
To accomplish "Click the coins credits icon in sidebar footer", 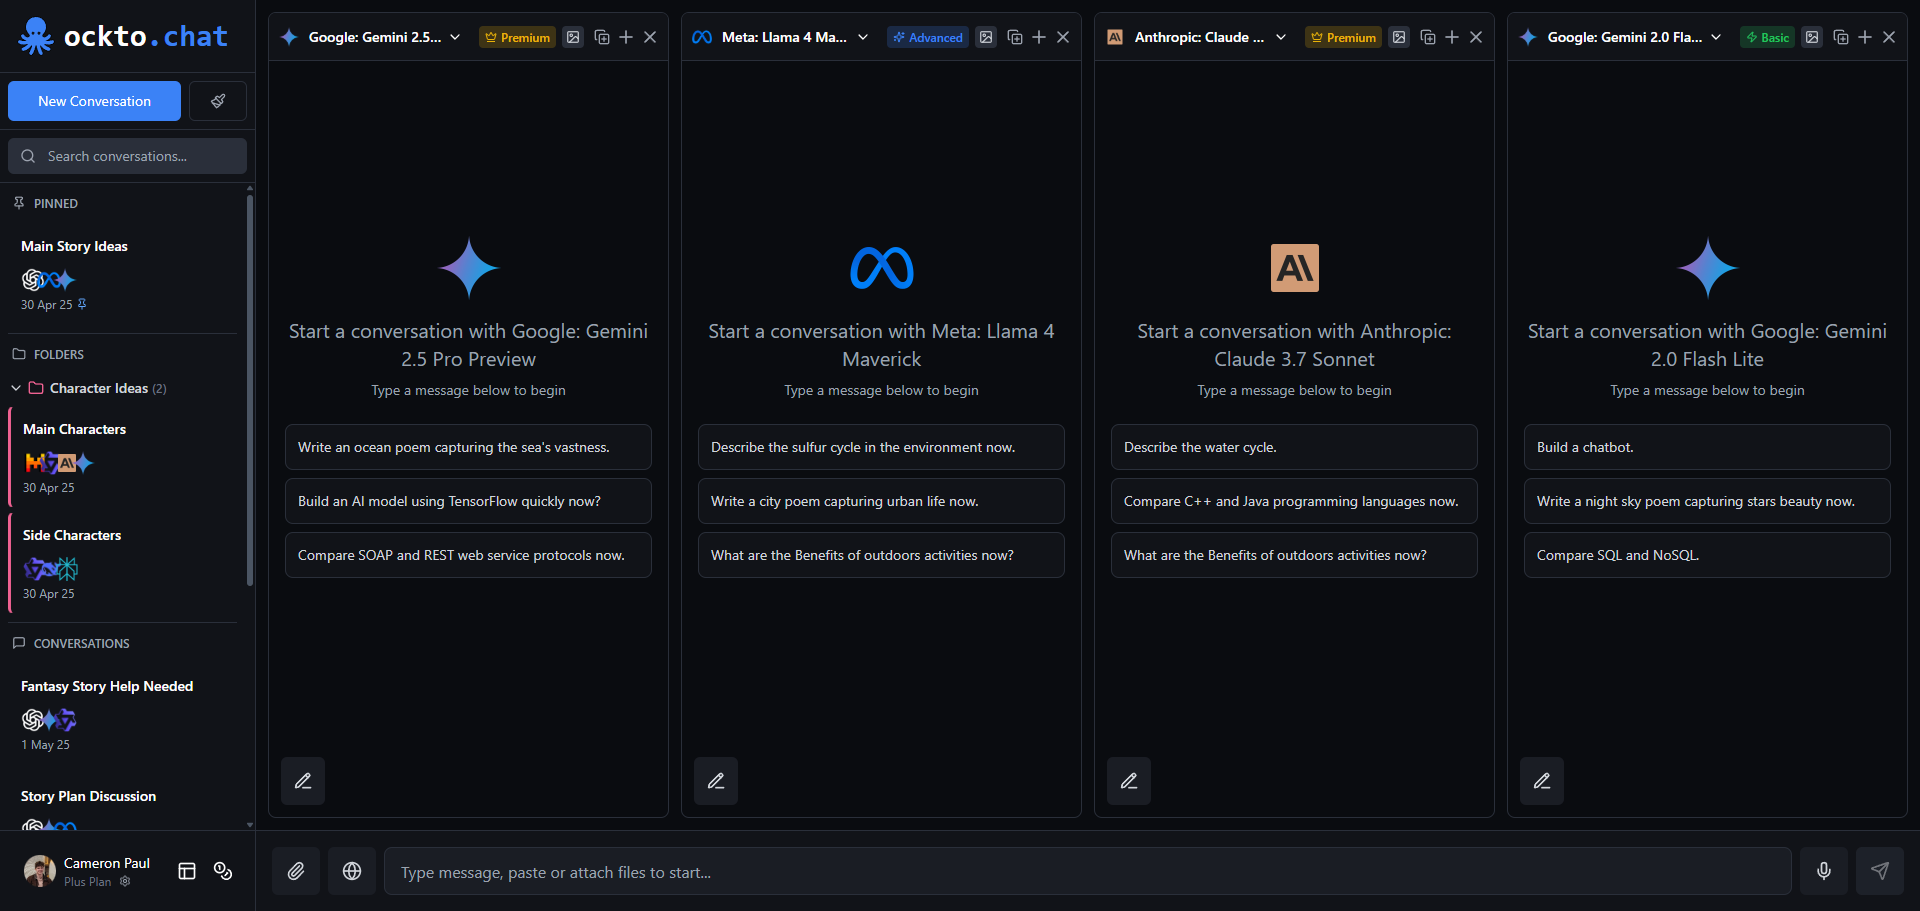I will [x=223, y=871].
